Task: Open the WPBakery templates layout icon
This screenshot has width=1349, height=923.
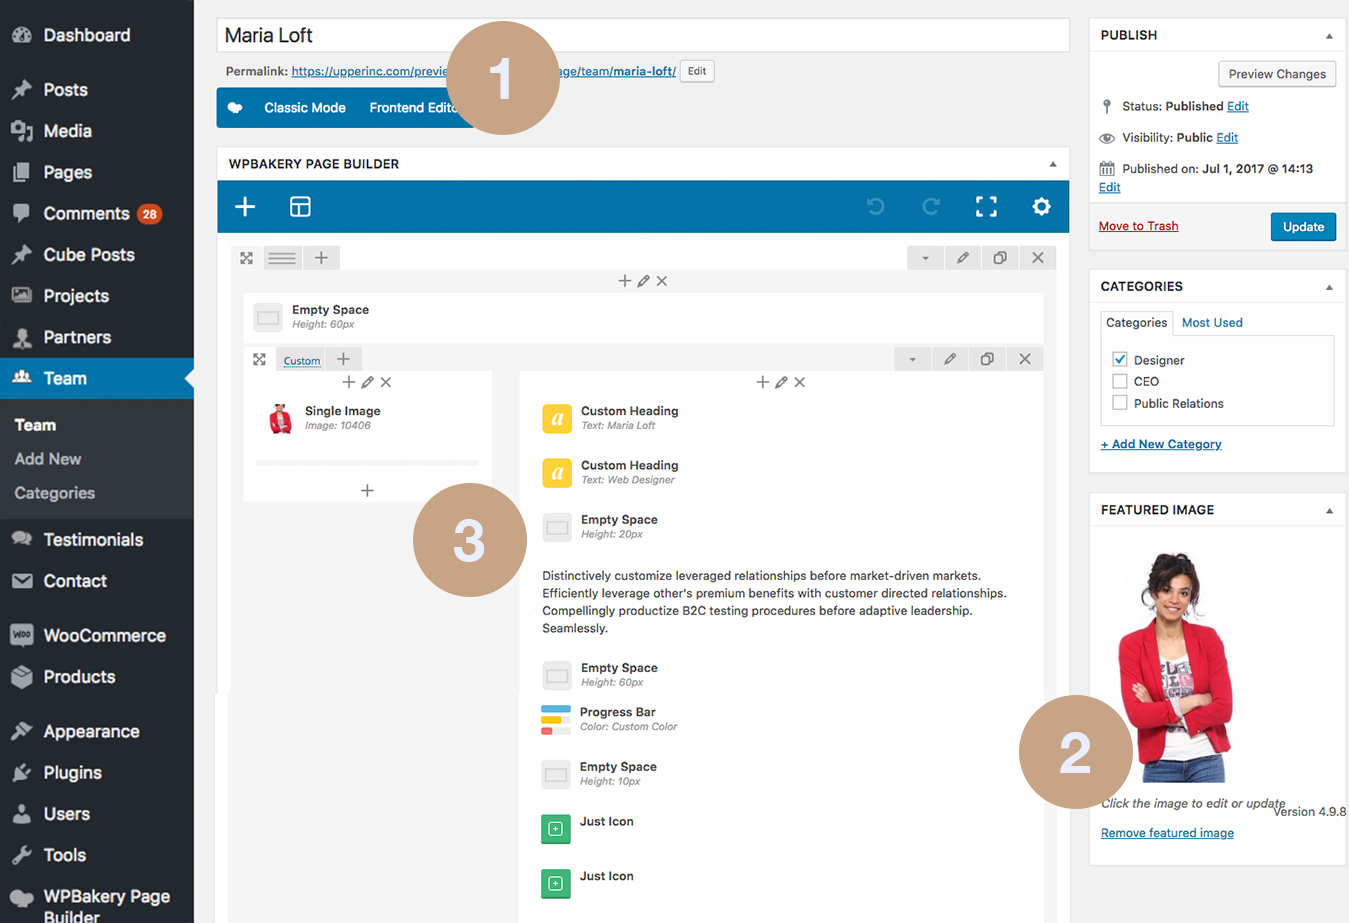Action: [x=300, y=207]
